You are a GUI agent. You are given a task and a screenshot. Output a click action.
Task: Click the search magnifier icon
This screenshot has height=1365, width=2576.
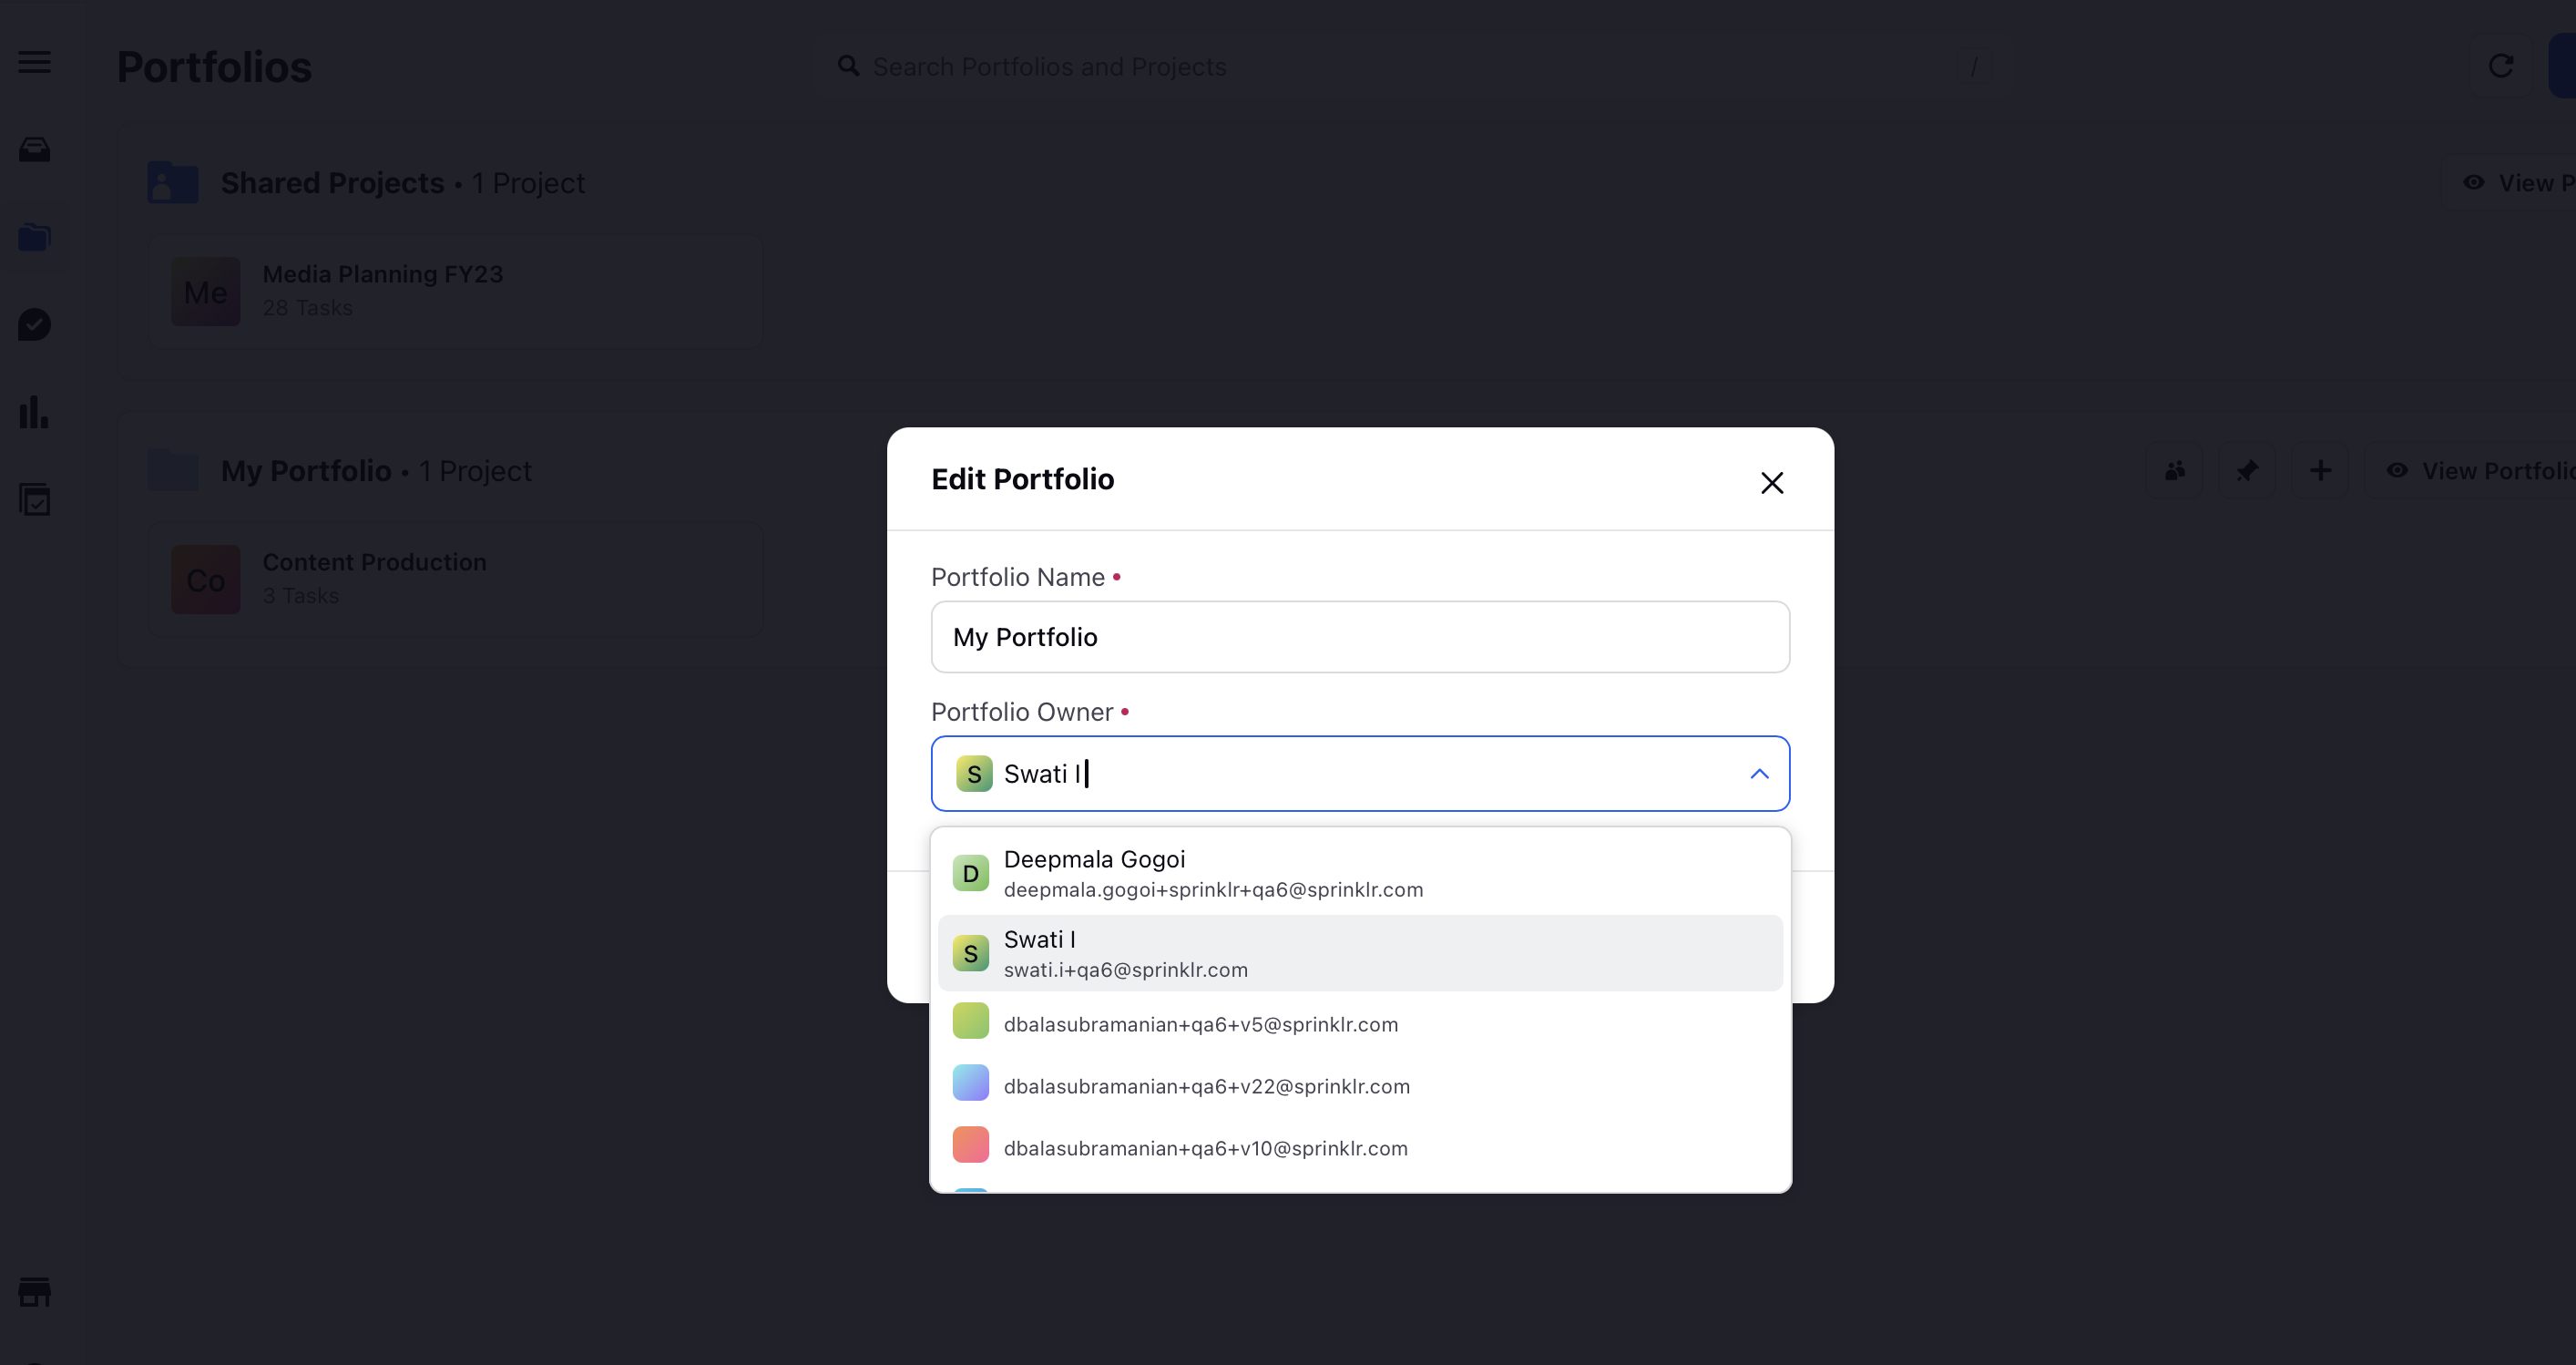848,66
